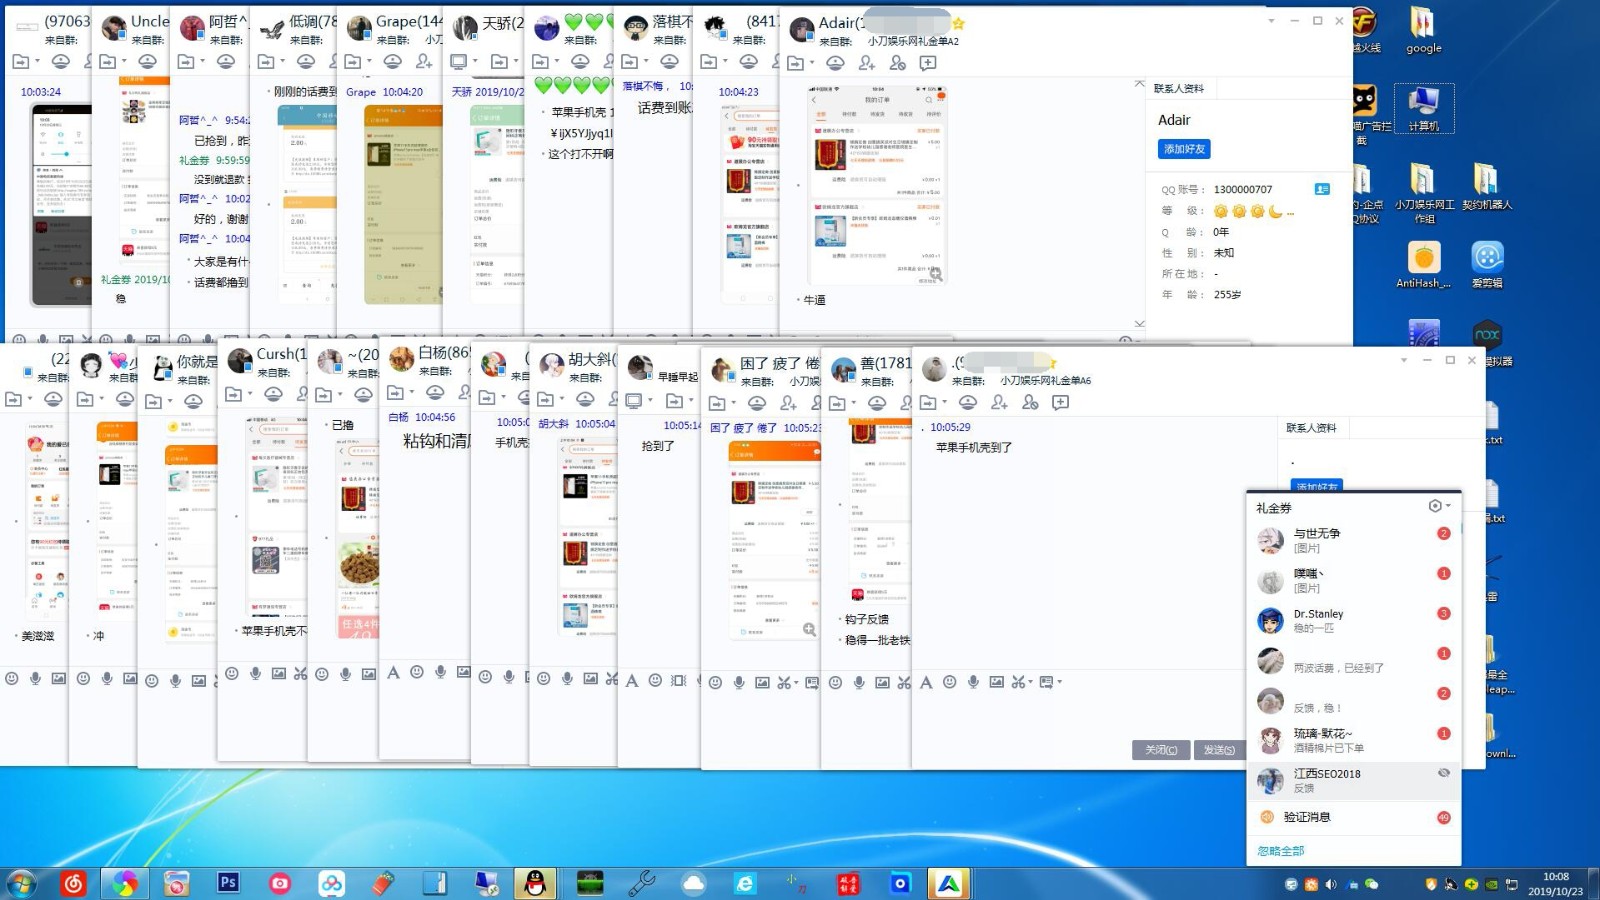This screenshot has height=900, width=1600.
Task: Click the blue 添加好友 button under Adair
Action: (x=1184, y=149)
